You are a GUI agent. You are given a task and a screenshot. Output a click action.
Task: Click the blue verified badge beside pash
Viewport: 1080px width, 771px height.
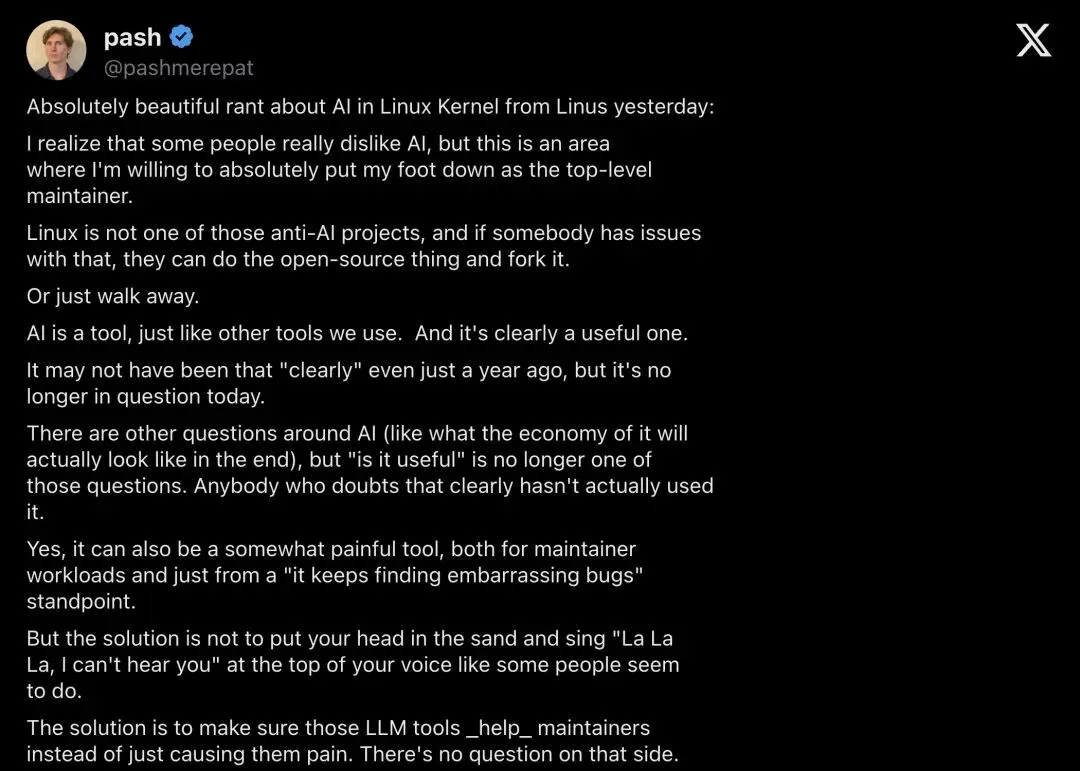click(x=181, y=37)
